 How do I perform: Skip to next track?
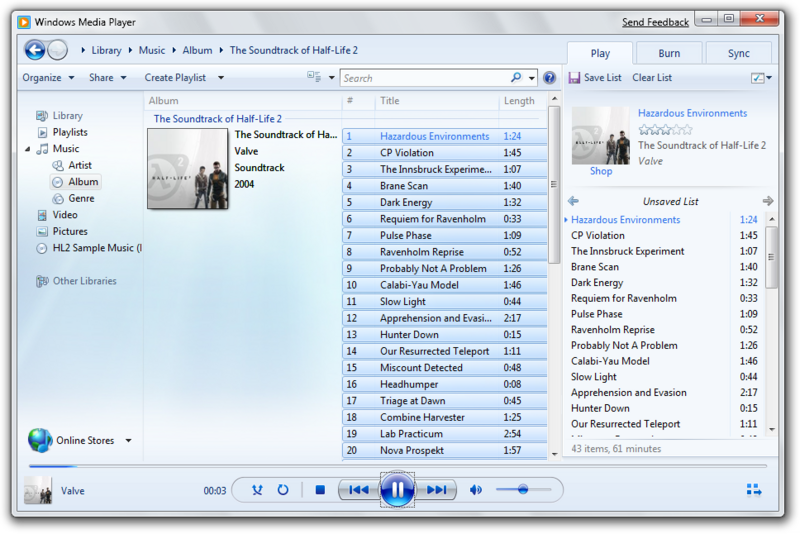tap(437, 490)
